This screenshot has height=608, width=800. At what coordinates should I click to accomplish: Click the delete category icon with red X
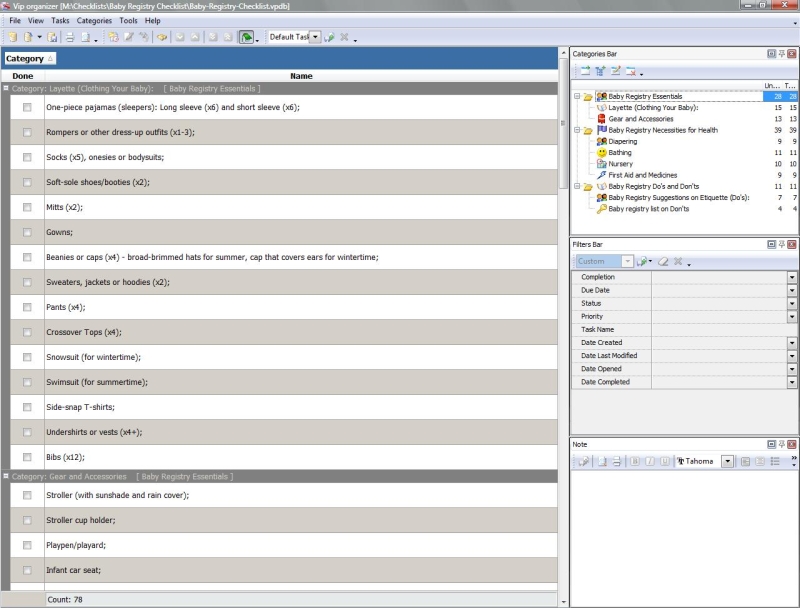click(631, 71)
